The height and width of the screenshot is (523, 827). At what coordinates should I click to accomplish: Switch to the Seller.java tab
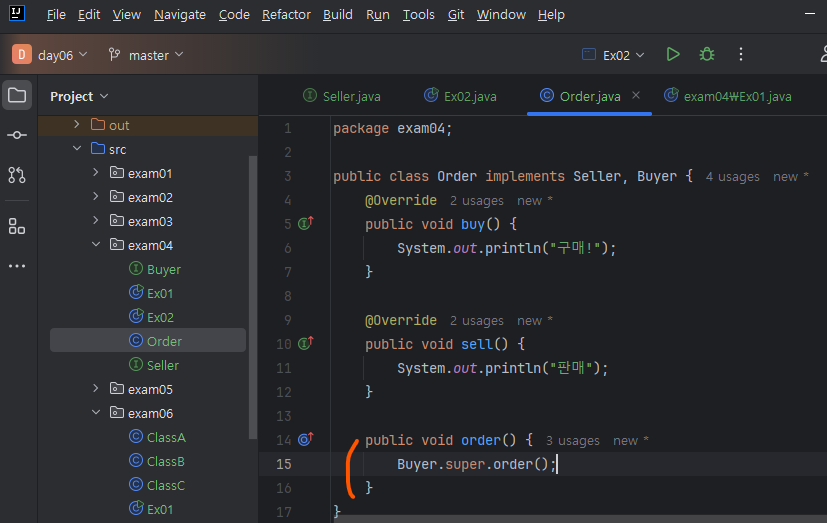(x=342, y=96)
